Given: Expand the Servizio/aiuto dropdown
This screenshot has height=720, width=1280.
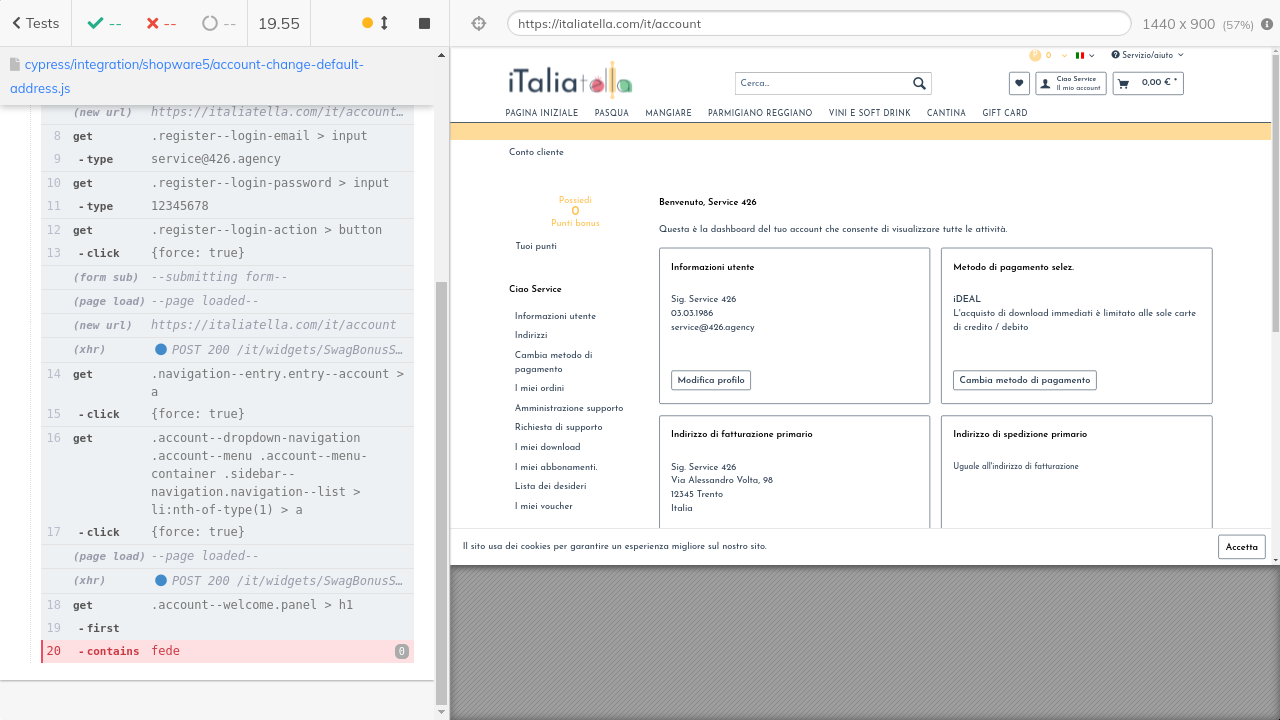Looking at the screenshot, I should tap(1147, 56).
